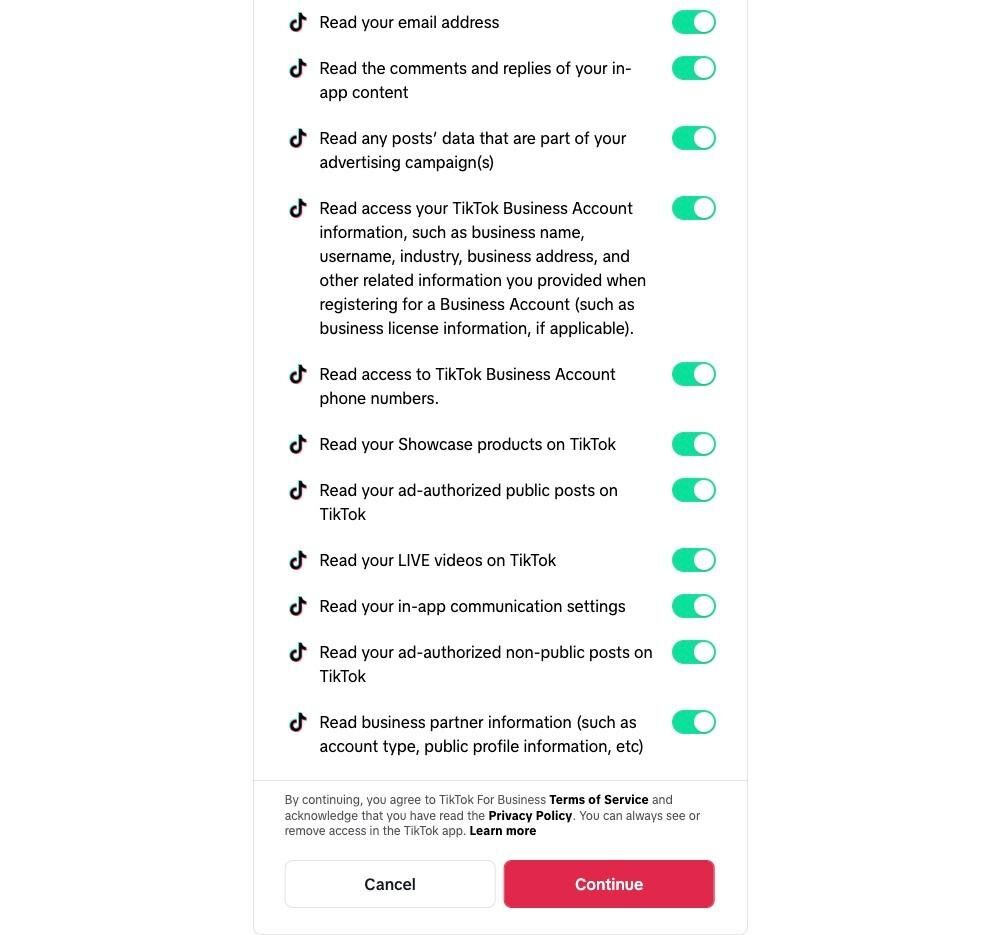Screen dimensions: 1000x935
Task: Click TikTok icon next to in-app communication settings
Action: 298,606
